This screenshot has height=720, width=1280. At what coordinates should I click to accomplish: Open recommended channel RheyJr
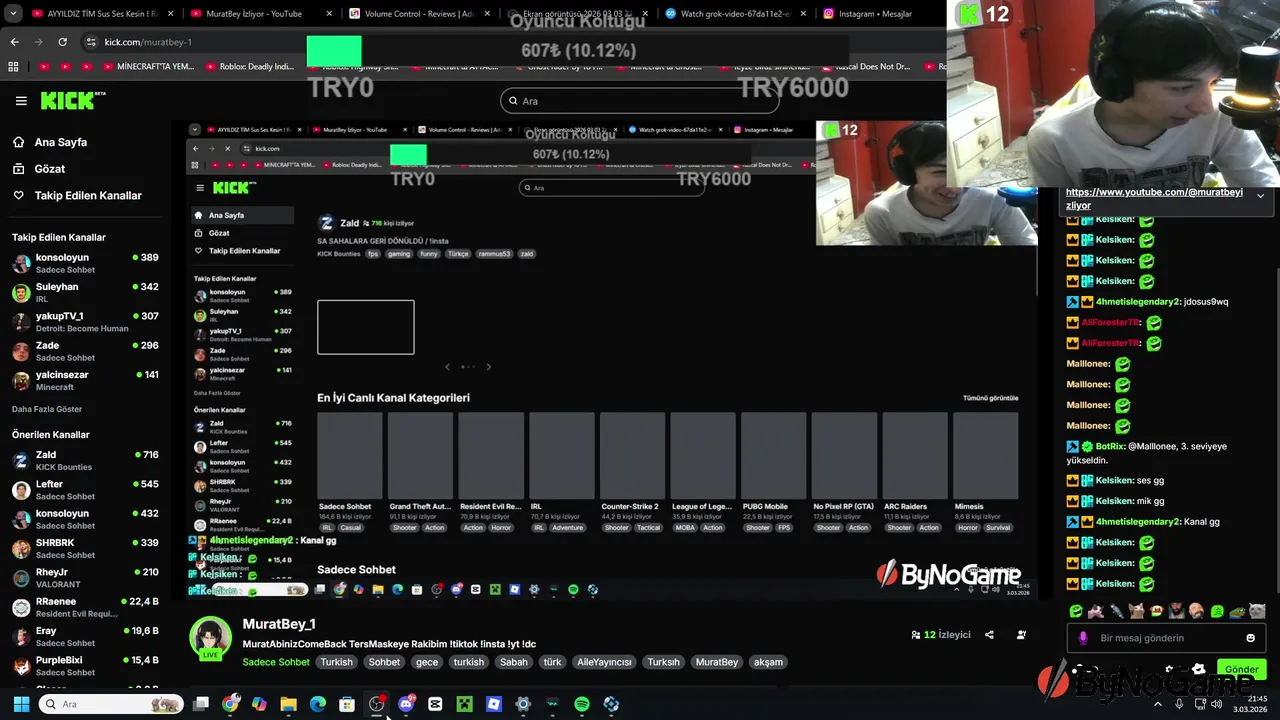(85, 577)
